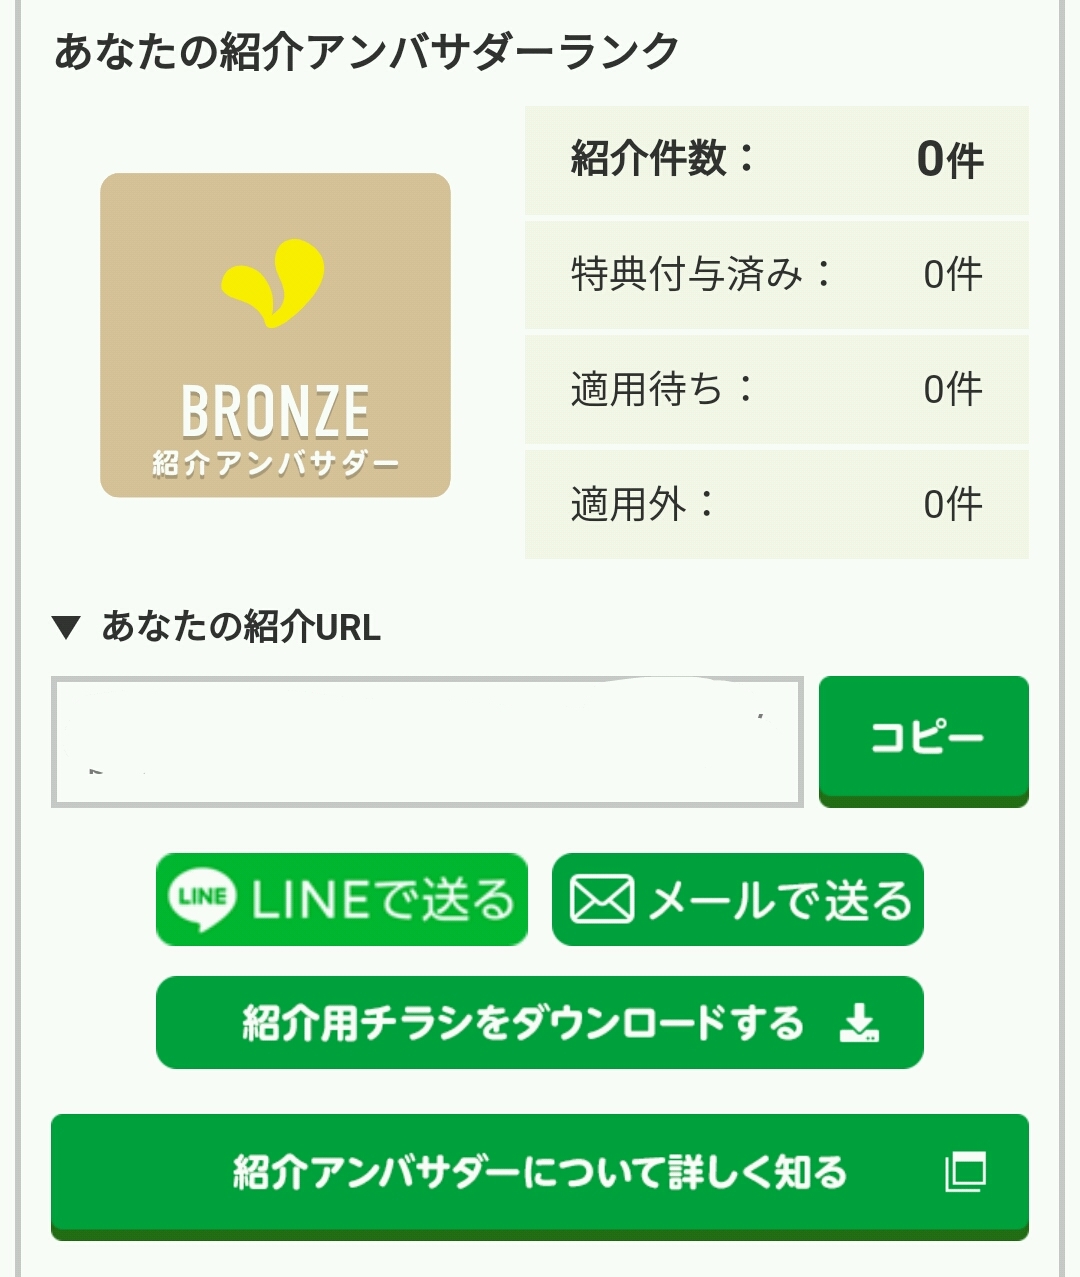Open 紹介アンバサダーについて詳しく知る link

(x=539, y=1172)
